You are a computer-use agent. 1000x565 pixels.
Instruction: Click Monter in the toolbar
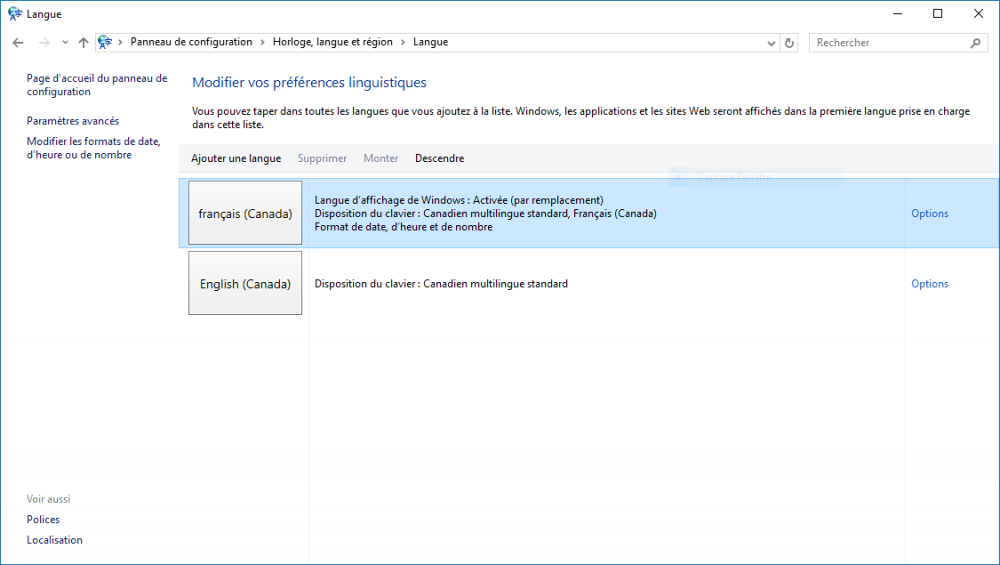click(x=381, y=158)
